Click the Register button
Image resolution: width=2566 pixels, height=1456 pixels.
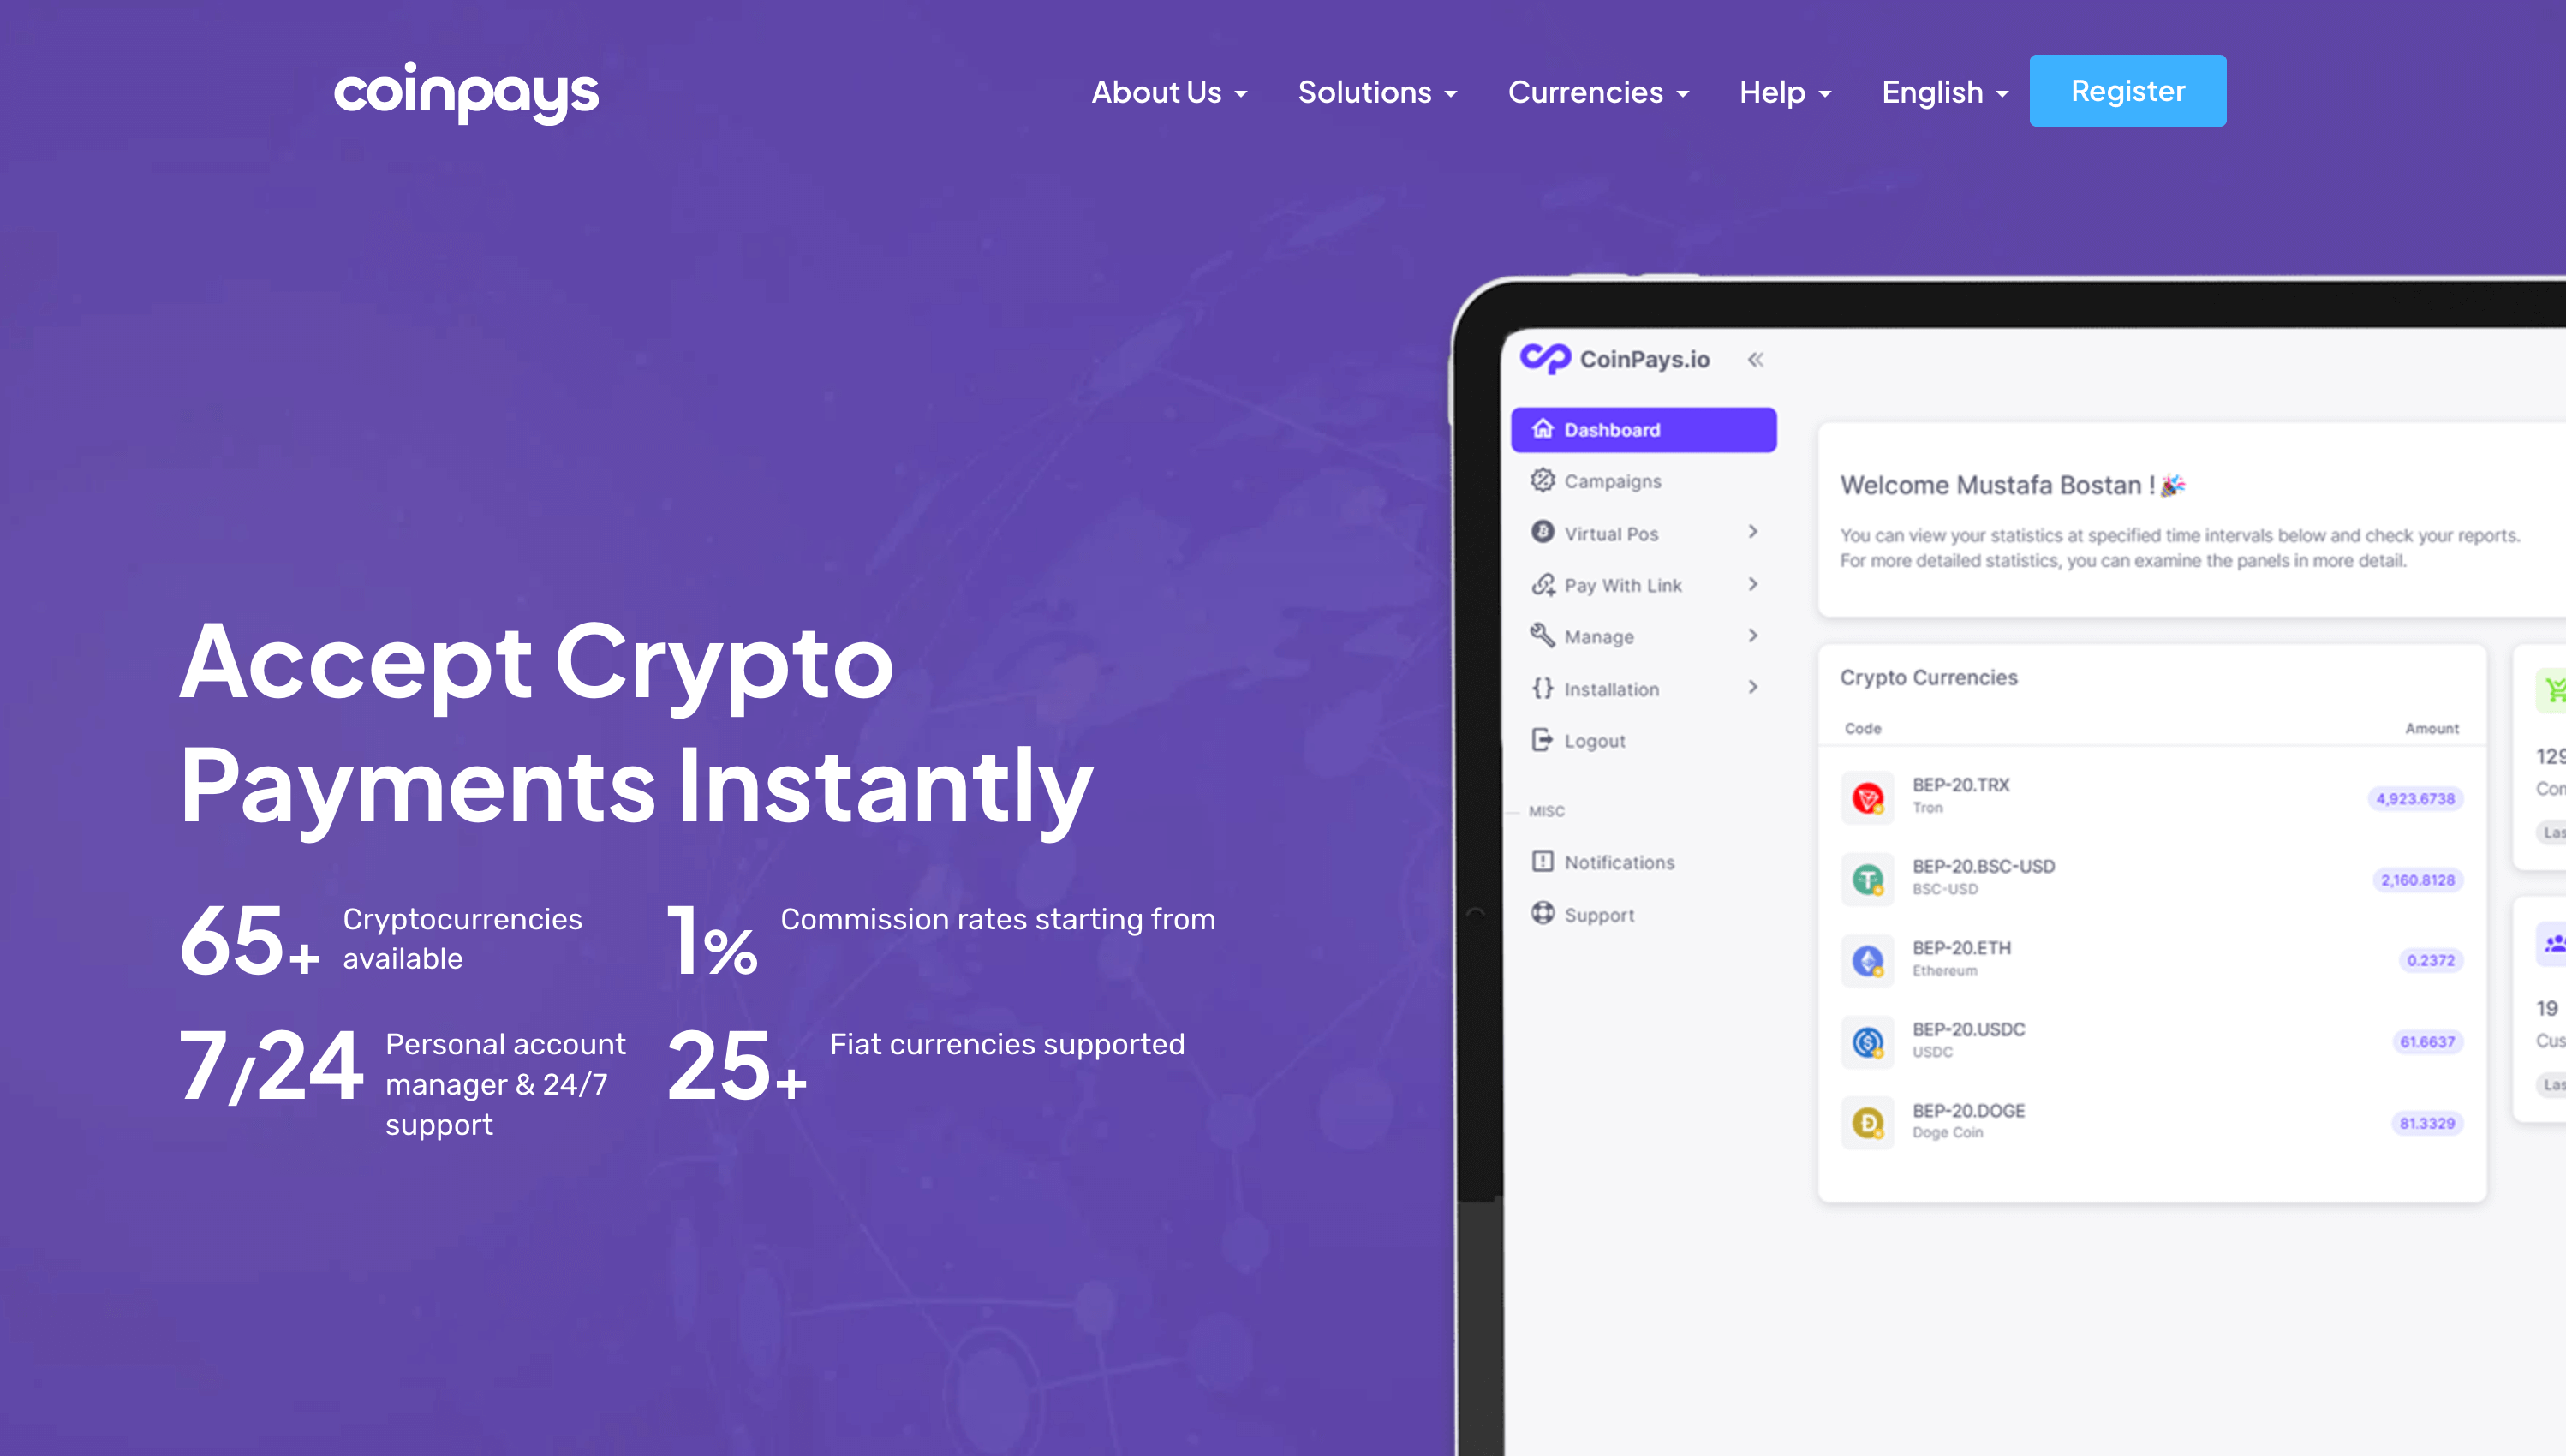click(2127, 90)
